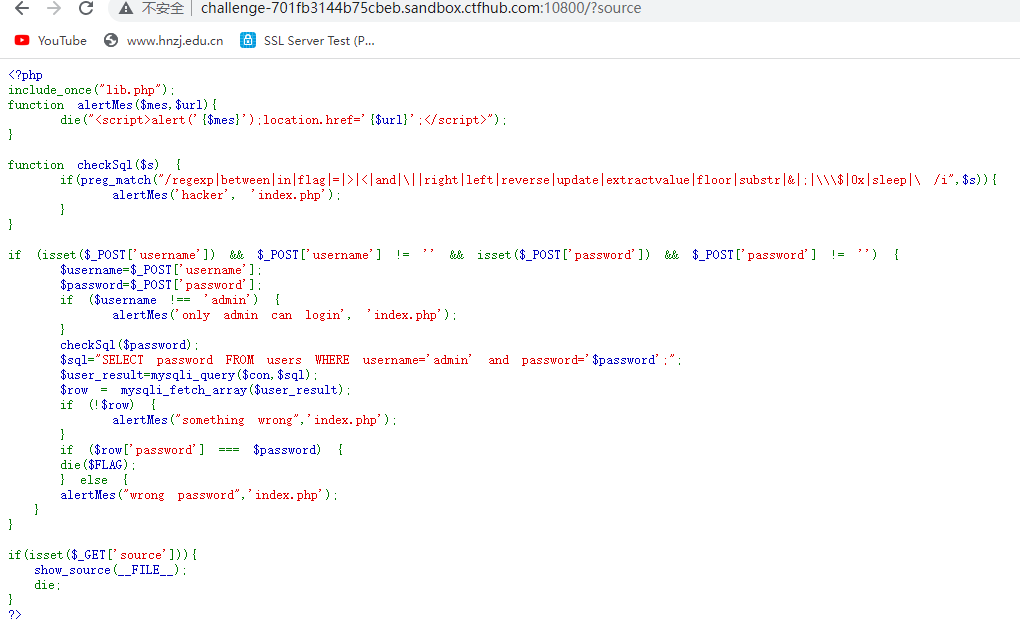Click the die("<script>alert line
The image size is (1020, 629).
(283, 120)
